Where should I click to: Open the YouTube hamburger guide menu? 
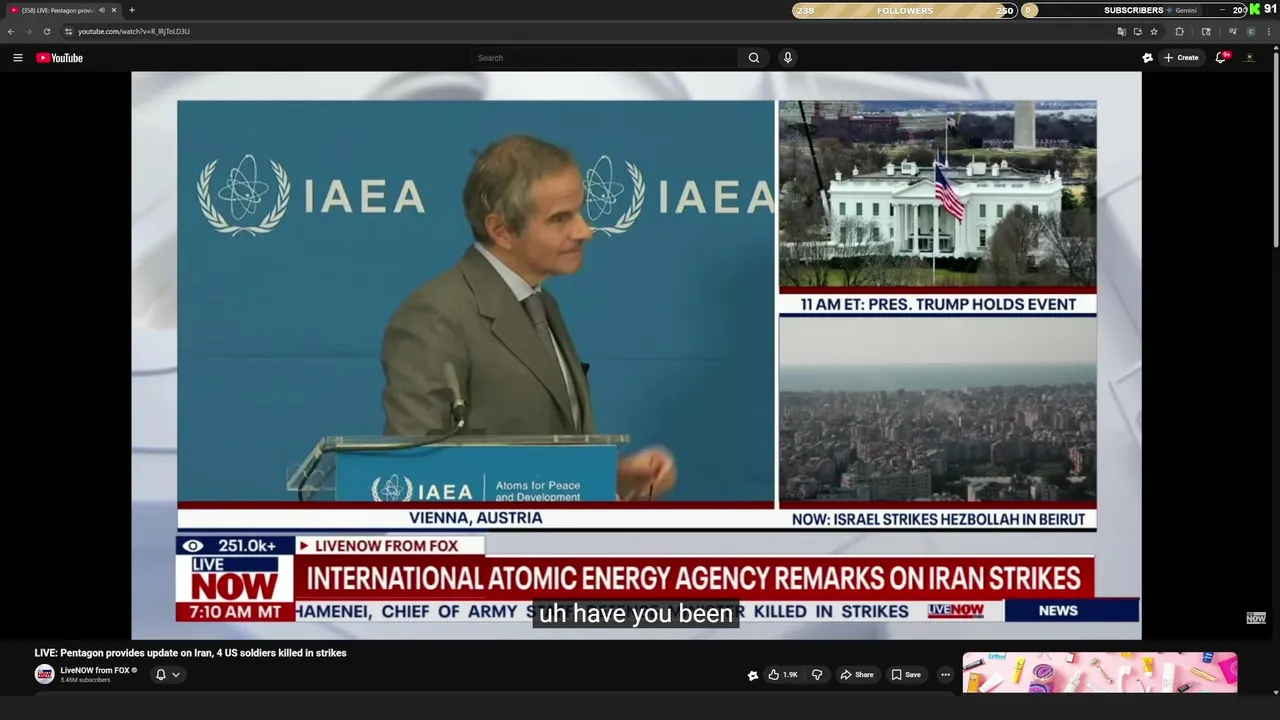[17, 58]
